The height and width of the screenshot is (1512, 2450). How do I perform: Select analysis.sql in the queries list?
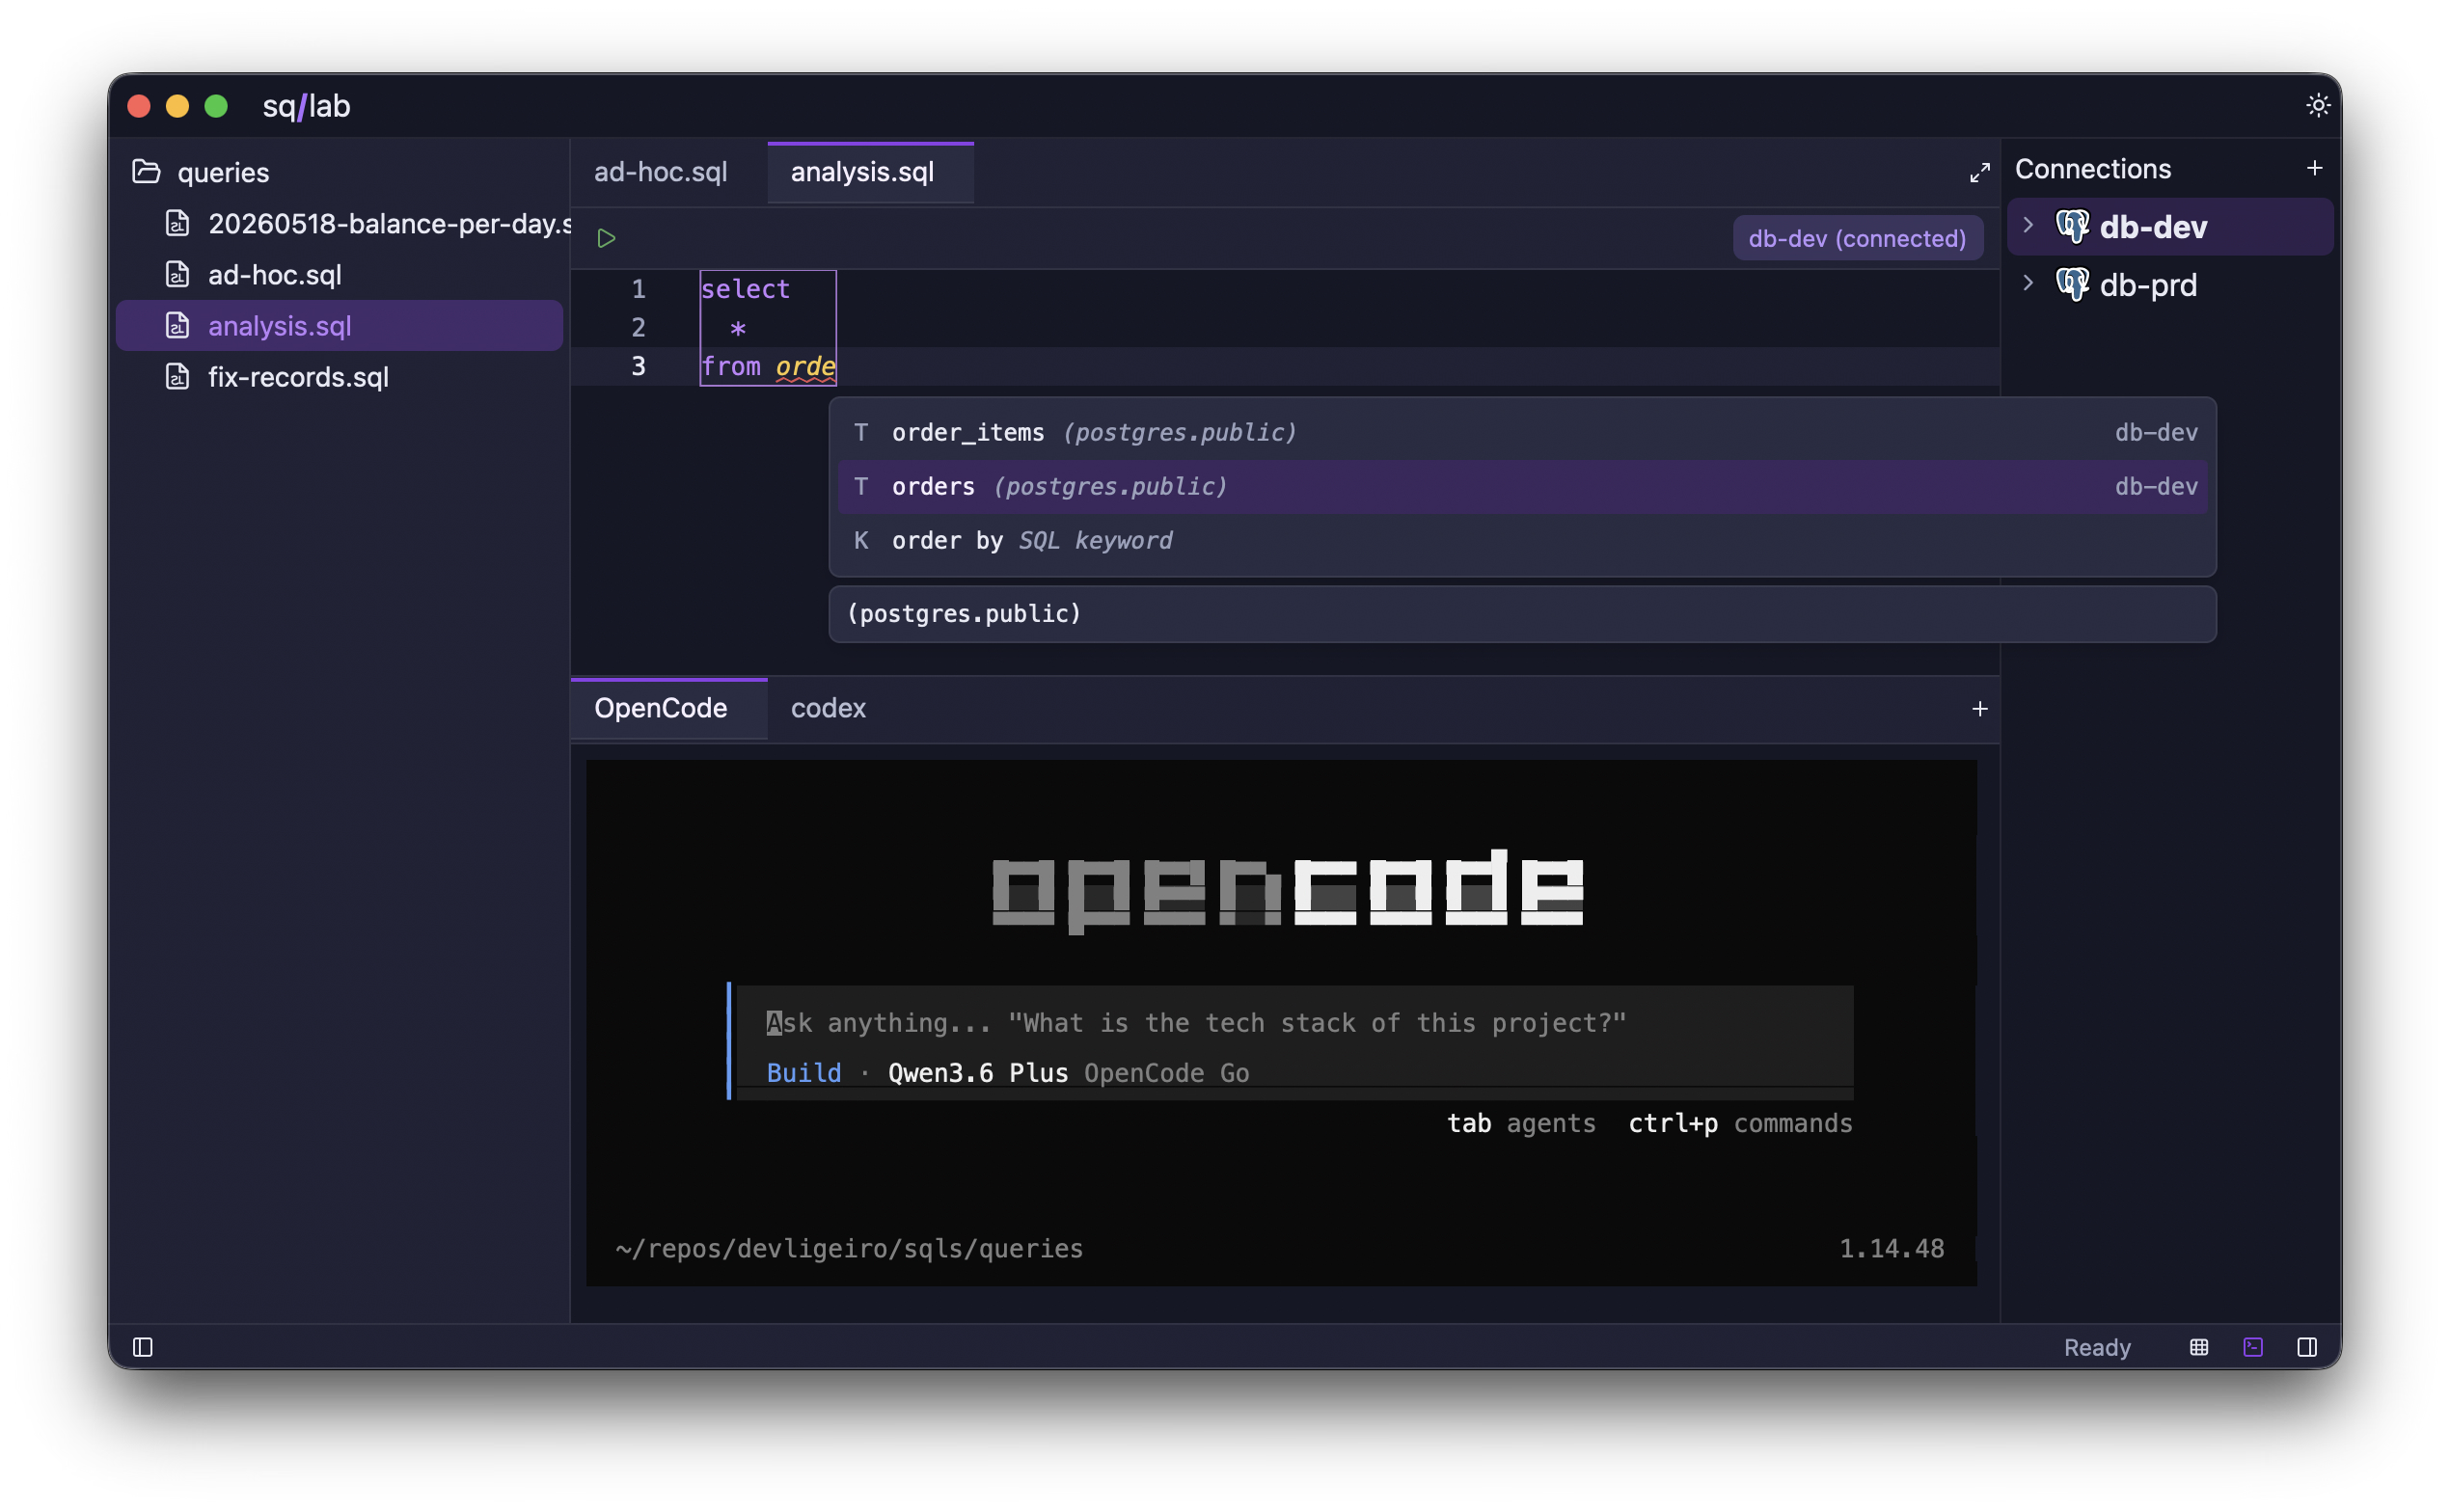pyautogui.click(x=339, y=325)
